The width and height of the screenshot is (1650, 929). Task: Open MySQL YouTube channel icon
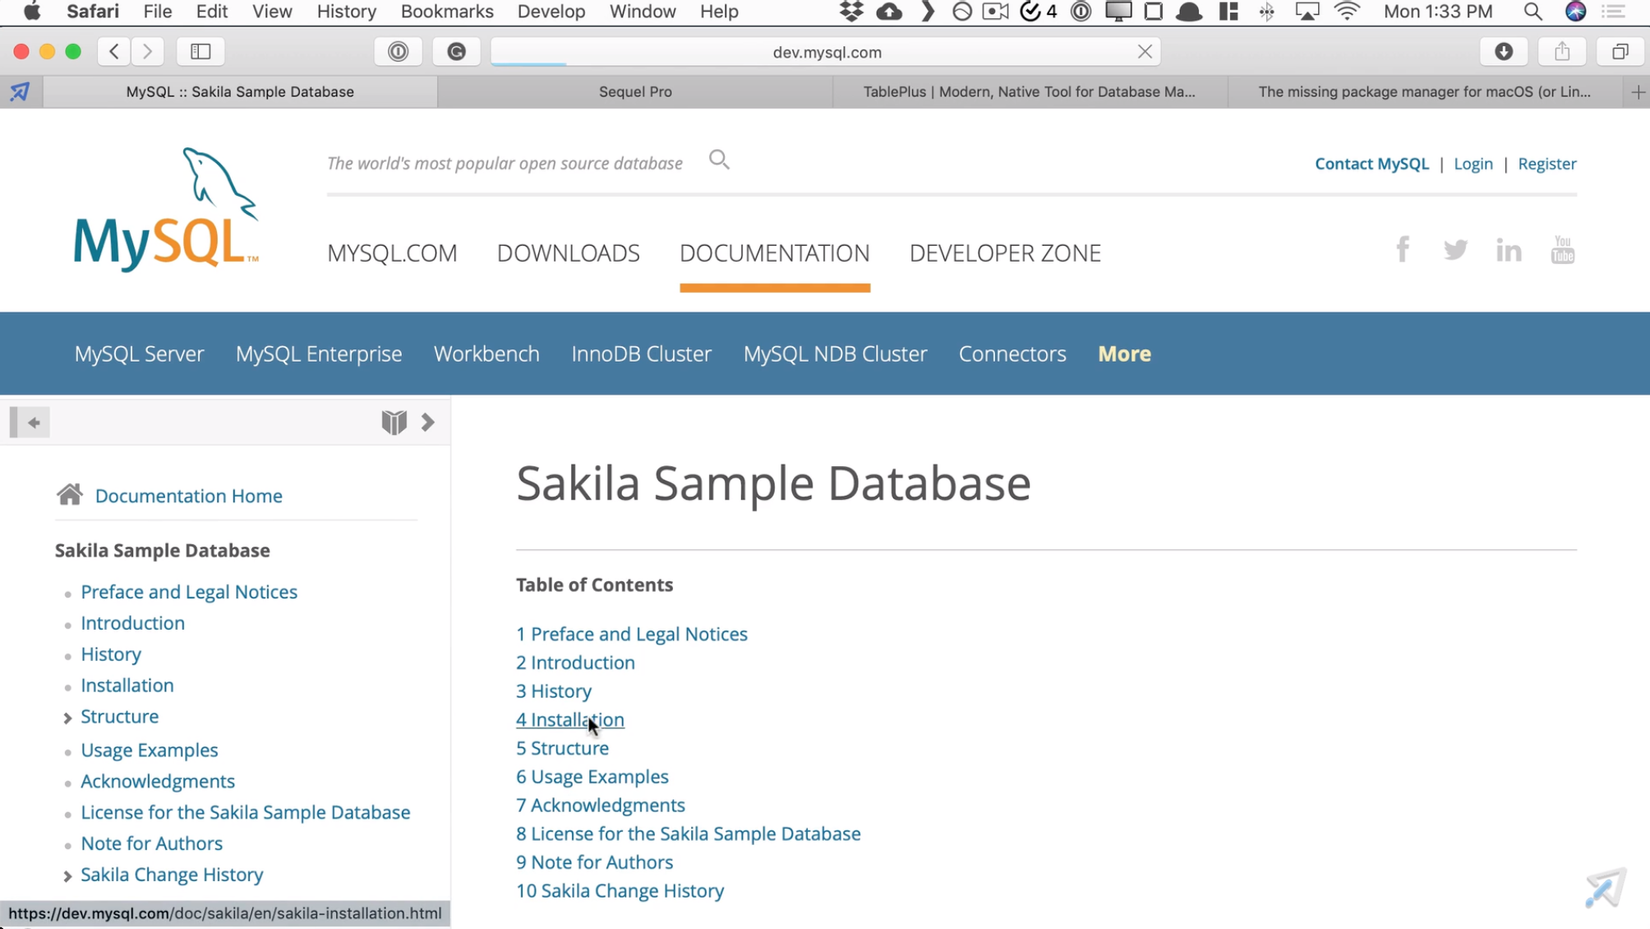pyautogui.click(x=1563, y=250)
